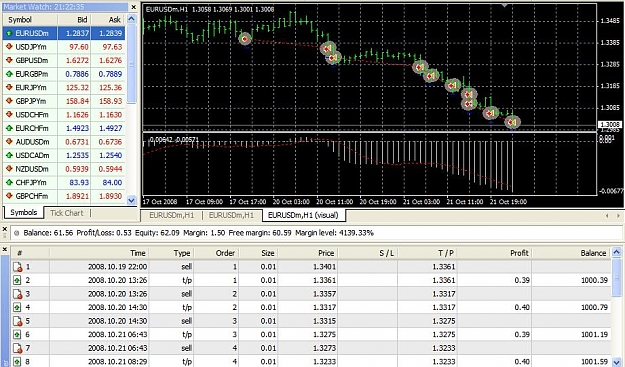Click the GBPUSDm direction arrow icon

[8, 60]
